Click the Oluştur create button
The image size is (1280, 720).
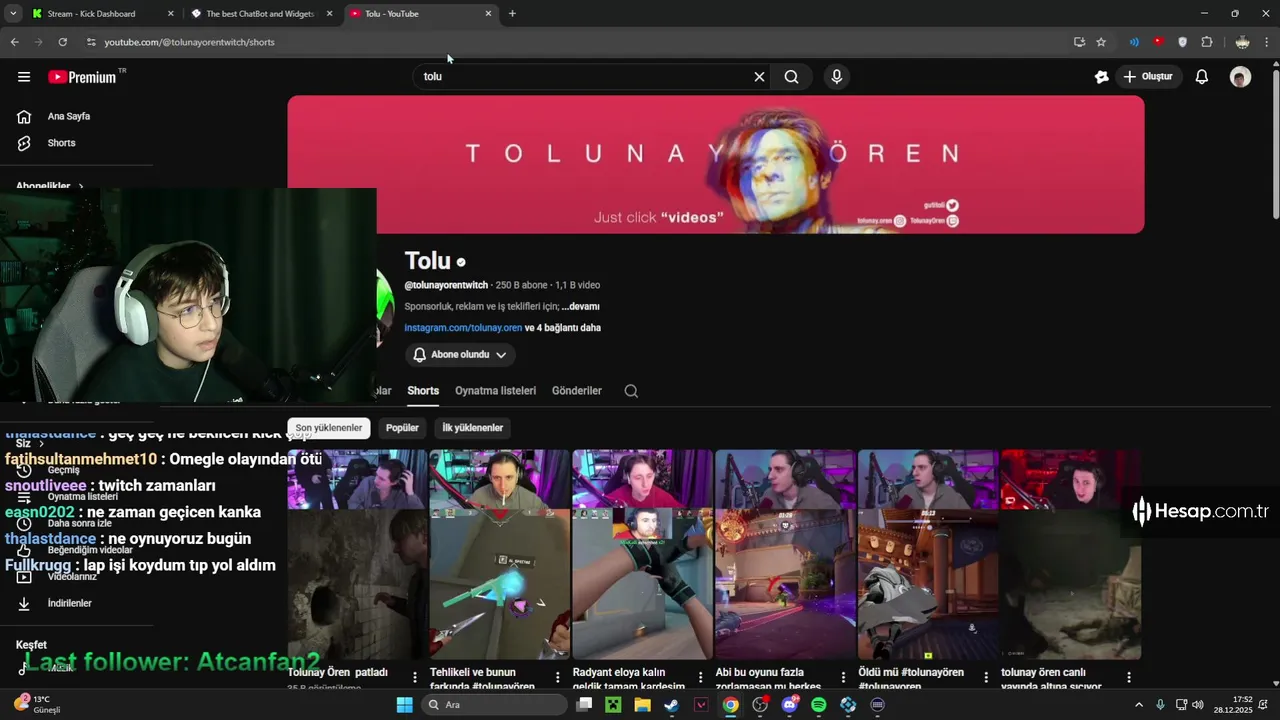[x=1149, y=77]
